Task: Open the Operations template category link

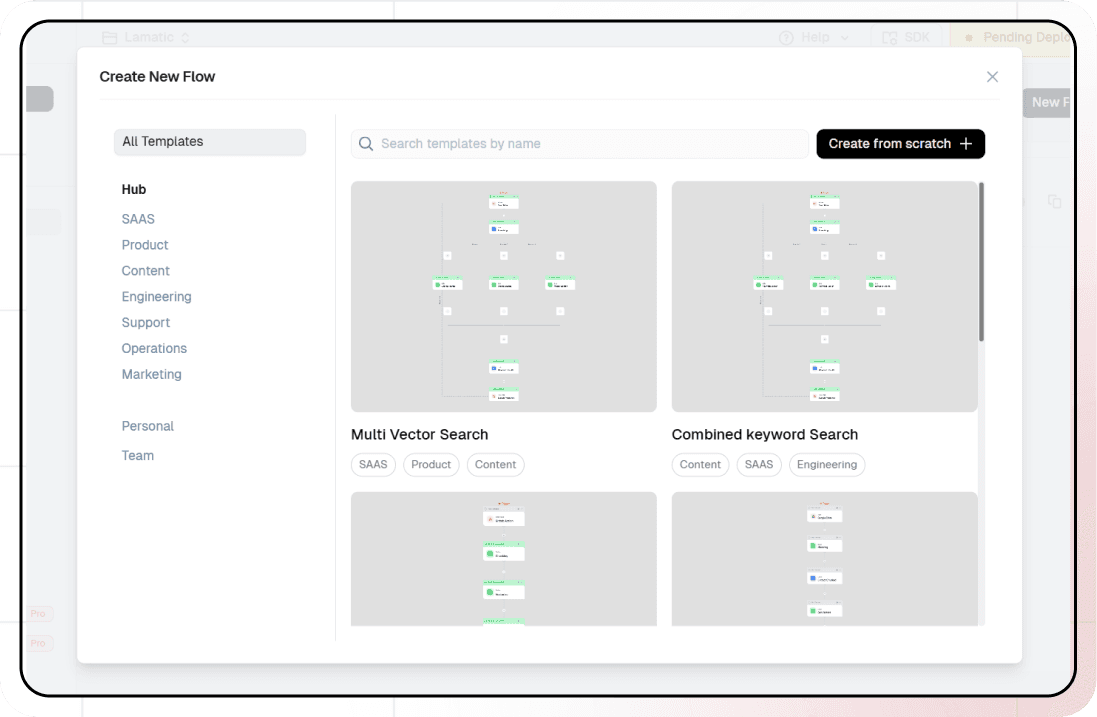Action: pyautogui.click(x=154, y=348)
